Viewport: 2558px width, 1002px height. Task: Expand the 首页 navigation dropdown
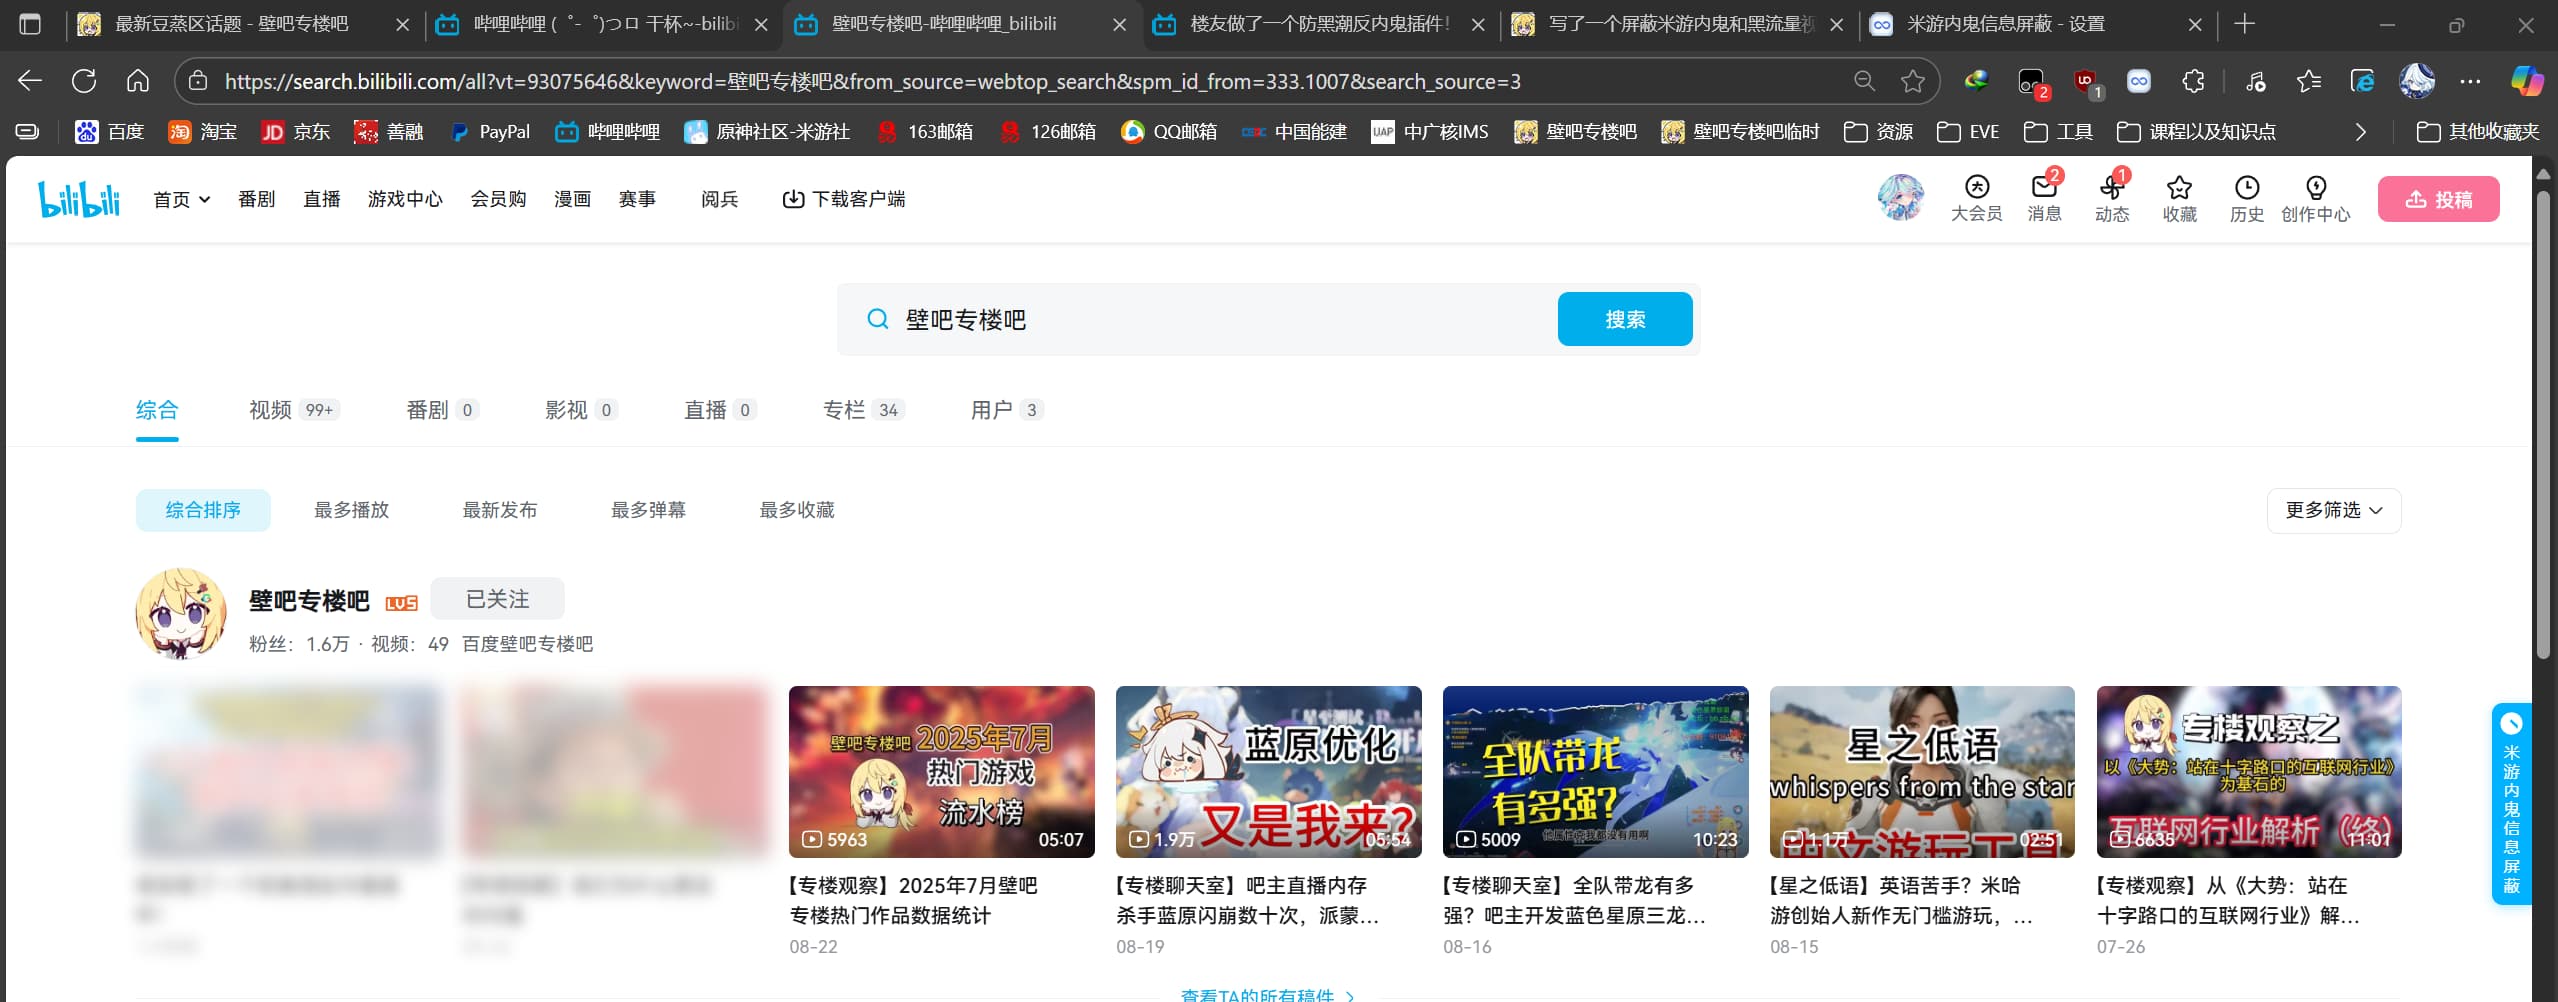click(x=181, y=199)
